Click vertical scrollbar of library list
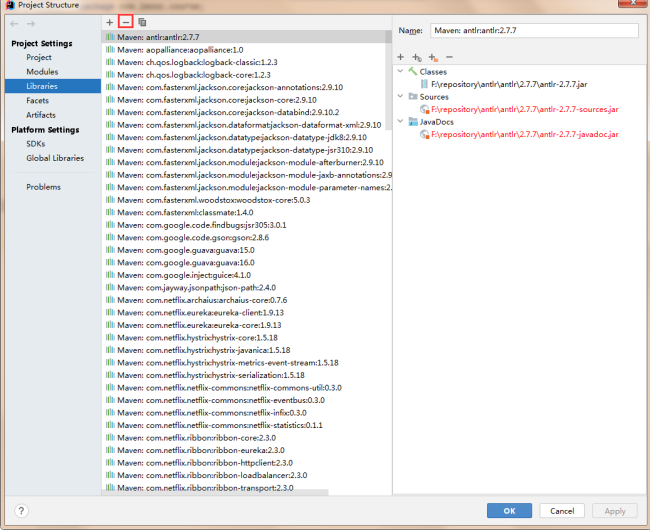Image resolution: width=650 pixels, height=530 pixels. [x=388, y=80]
